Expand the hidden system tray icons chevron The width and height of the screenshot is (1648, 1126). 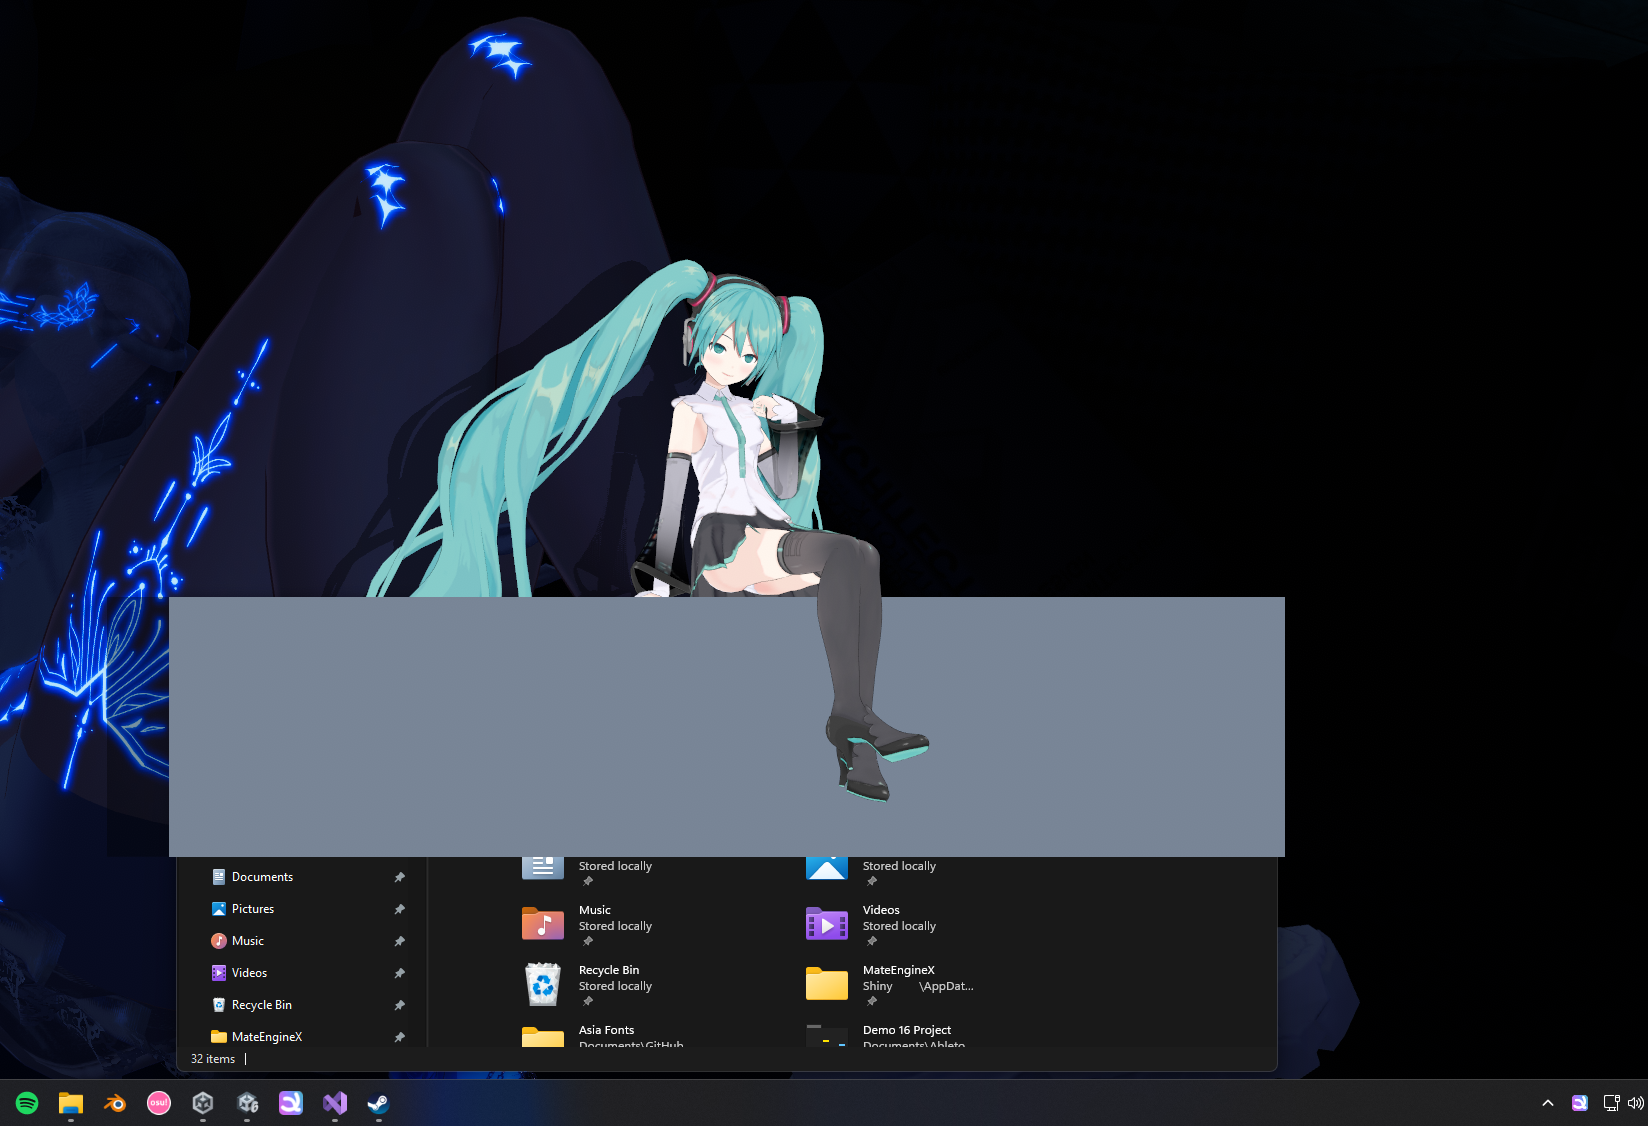pos(1548,1103)
